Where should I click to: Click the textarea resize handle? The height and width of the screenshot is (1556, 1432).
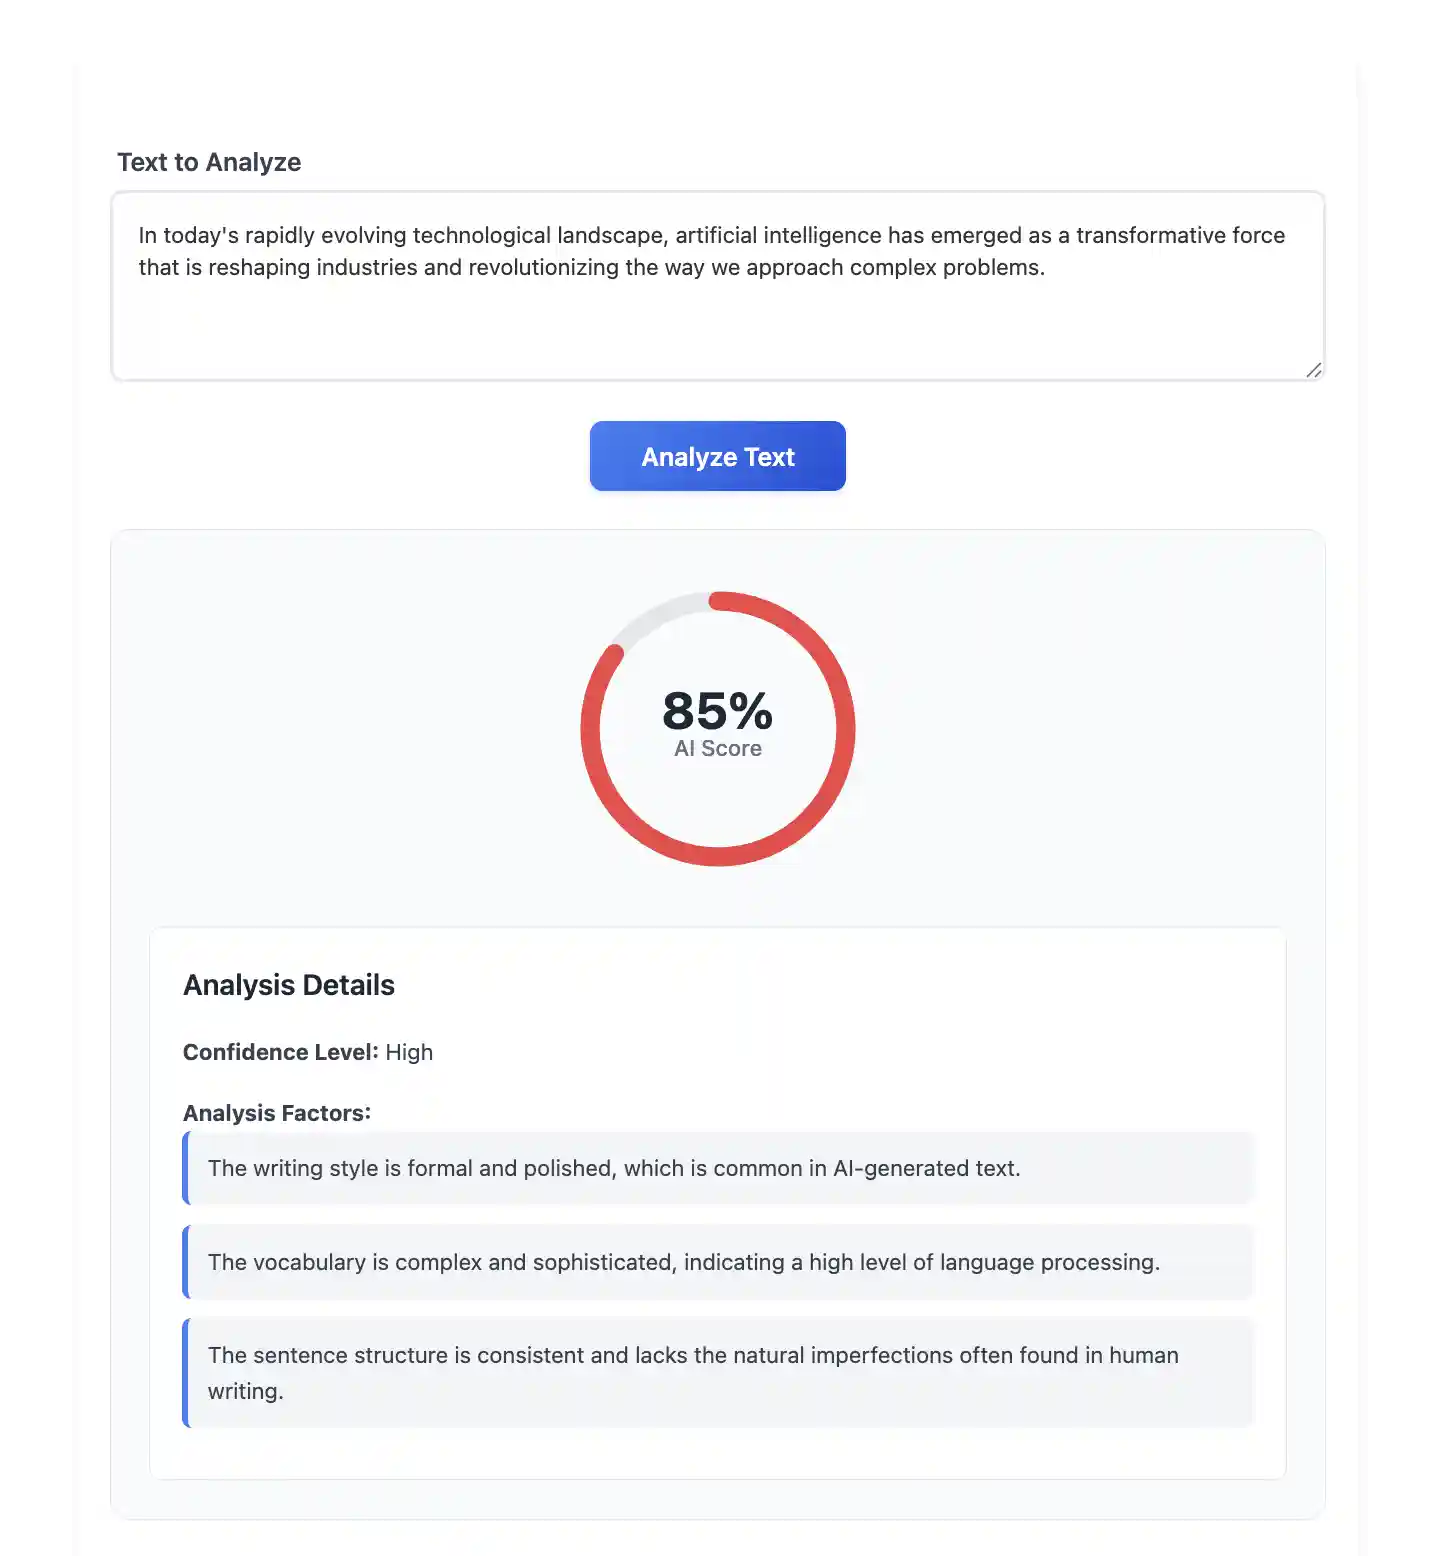pos(1313,369)
